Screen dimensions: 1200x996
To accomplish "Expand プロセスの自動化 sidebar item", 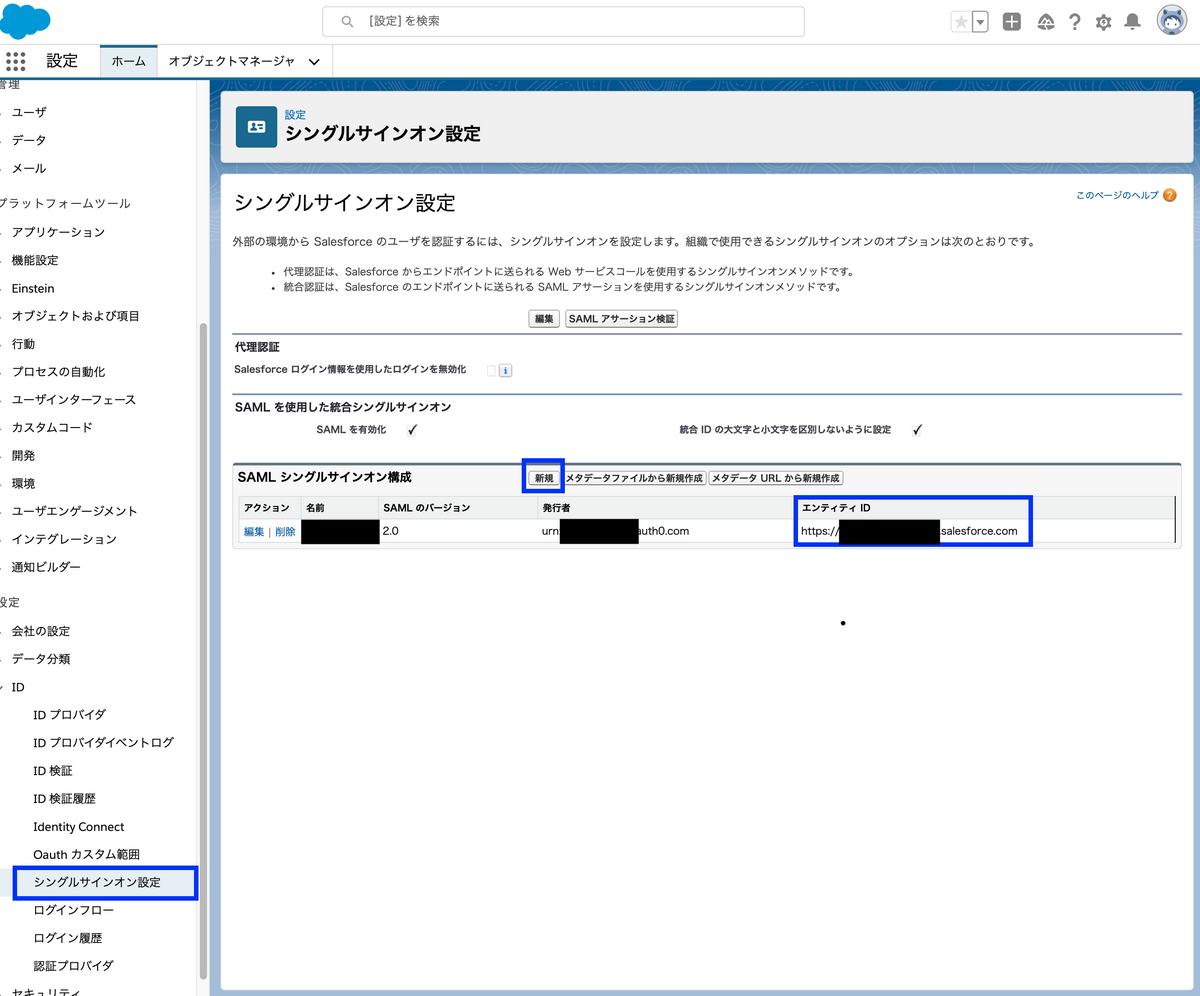I will point(58,372).
